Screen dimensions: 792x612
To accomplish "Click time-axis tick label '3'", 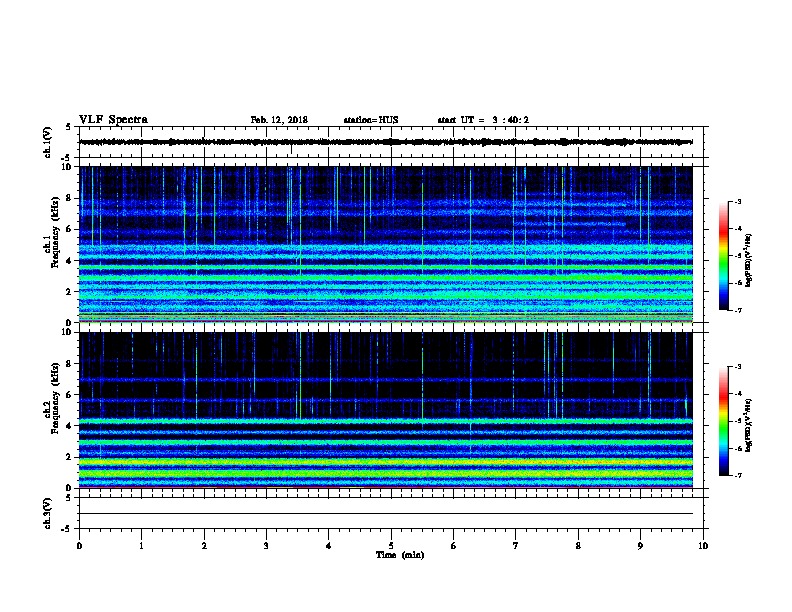I will [266, 546].
